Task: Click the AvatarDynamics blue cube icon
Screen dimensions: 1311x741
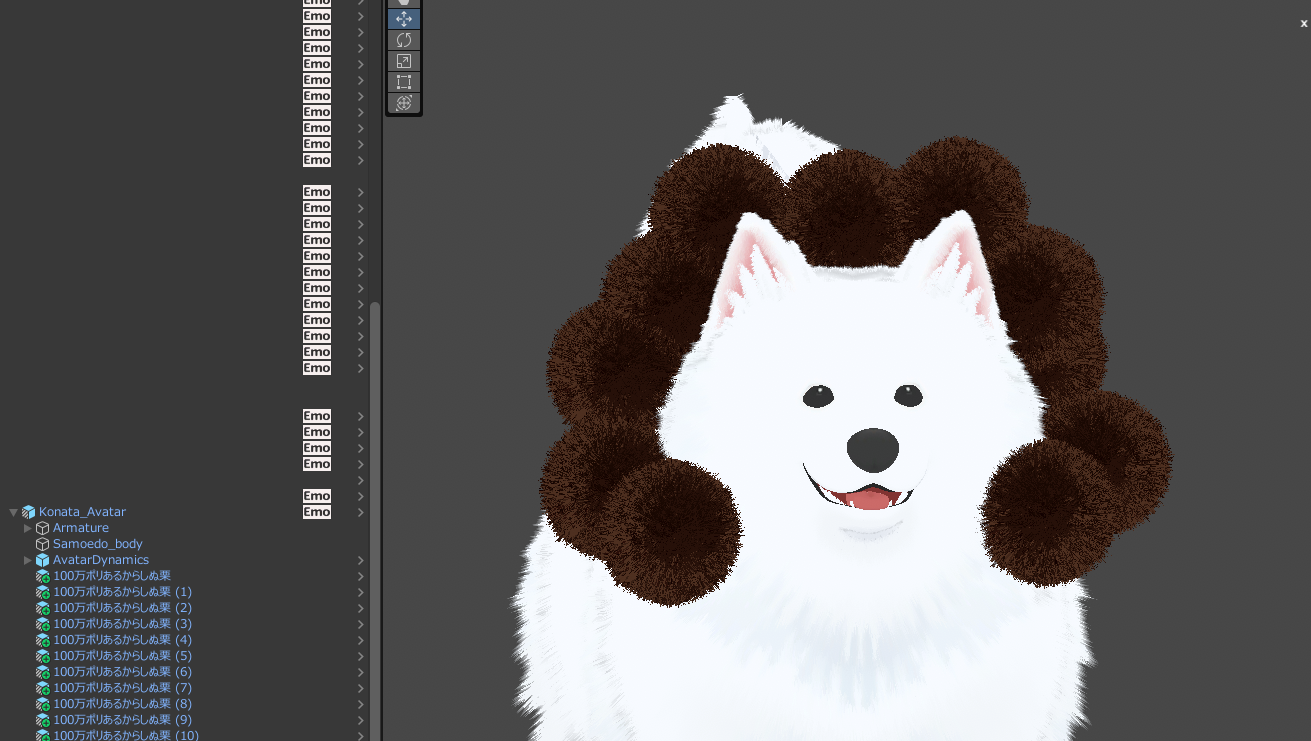Action: point(42,560)
